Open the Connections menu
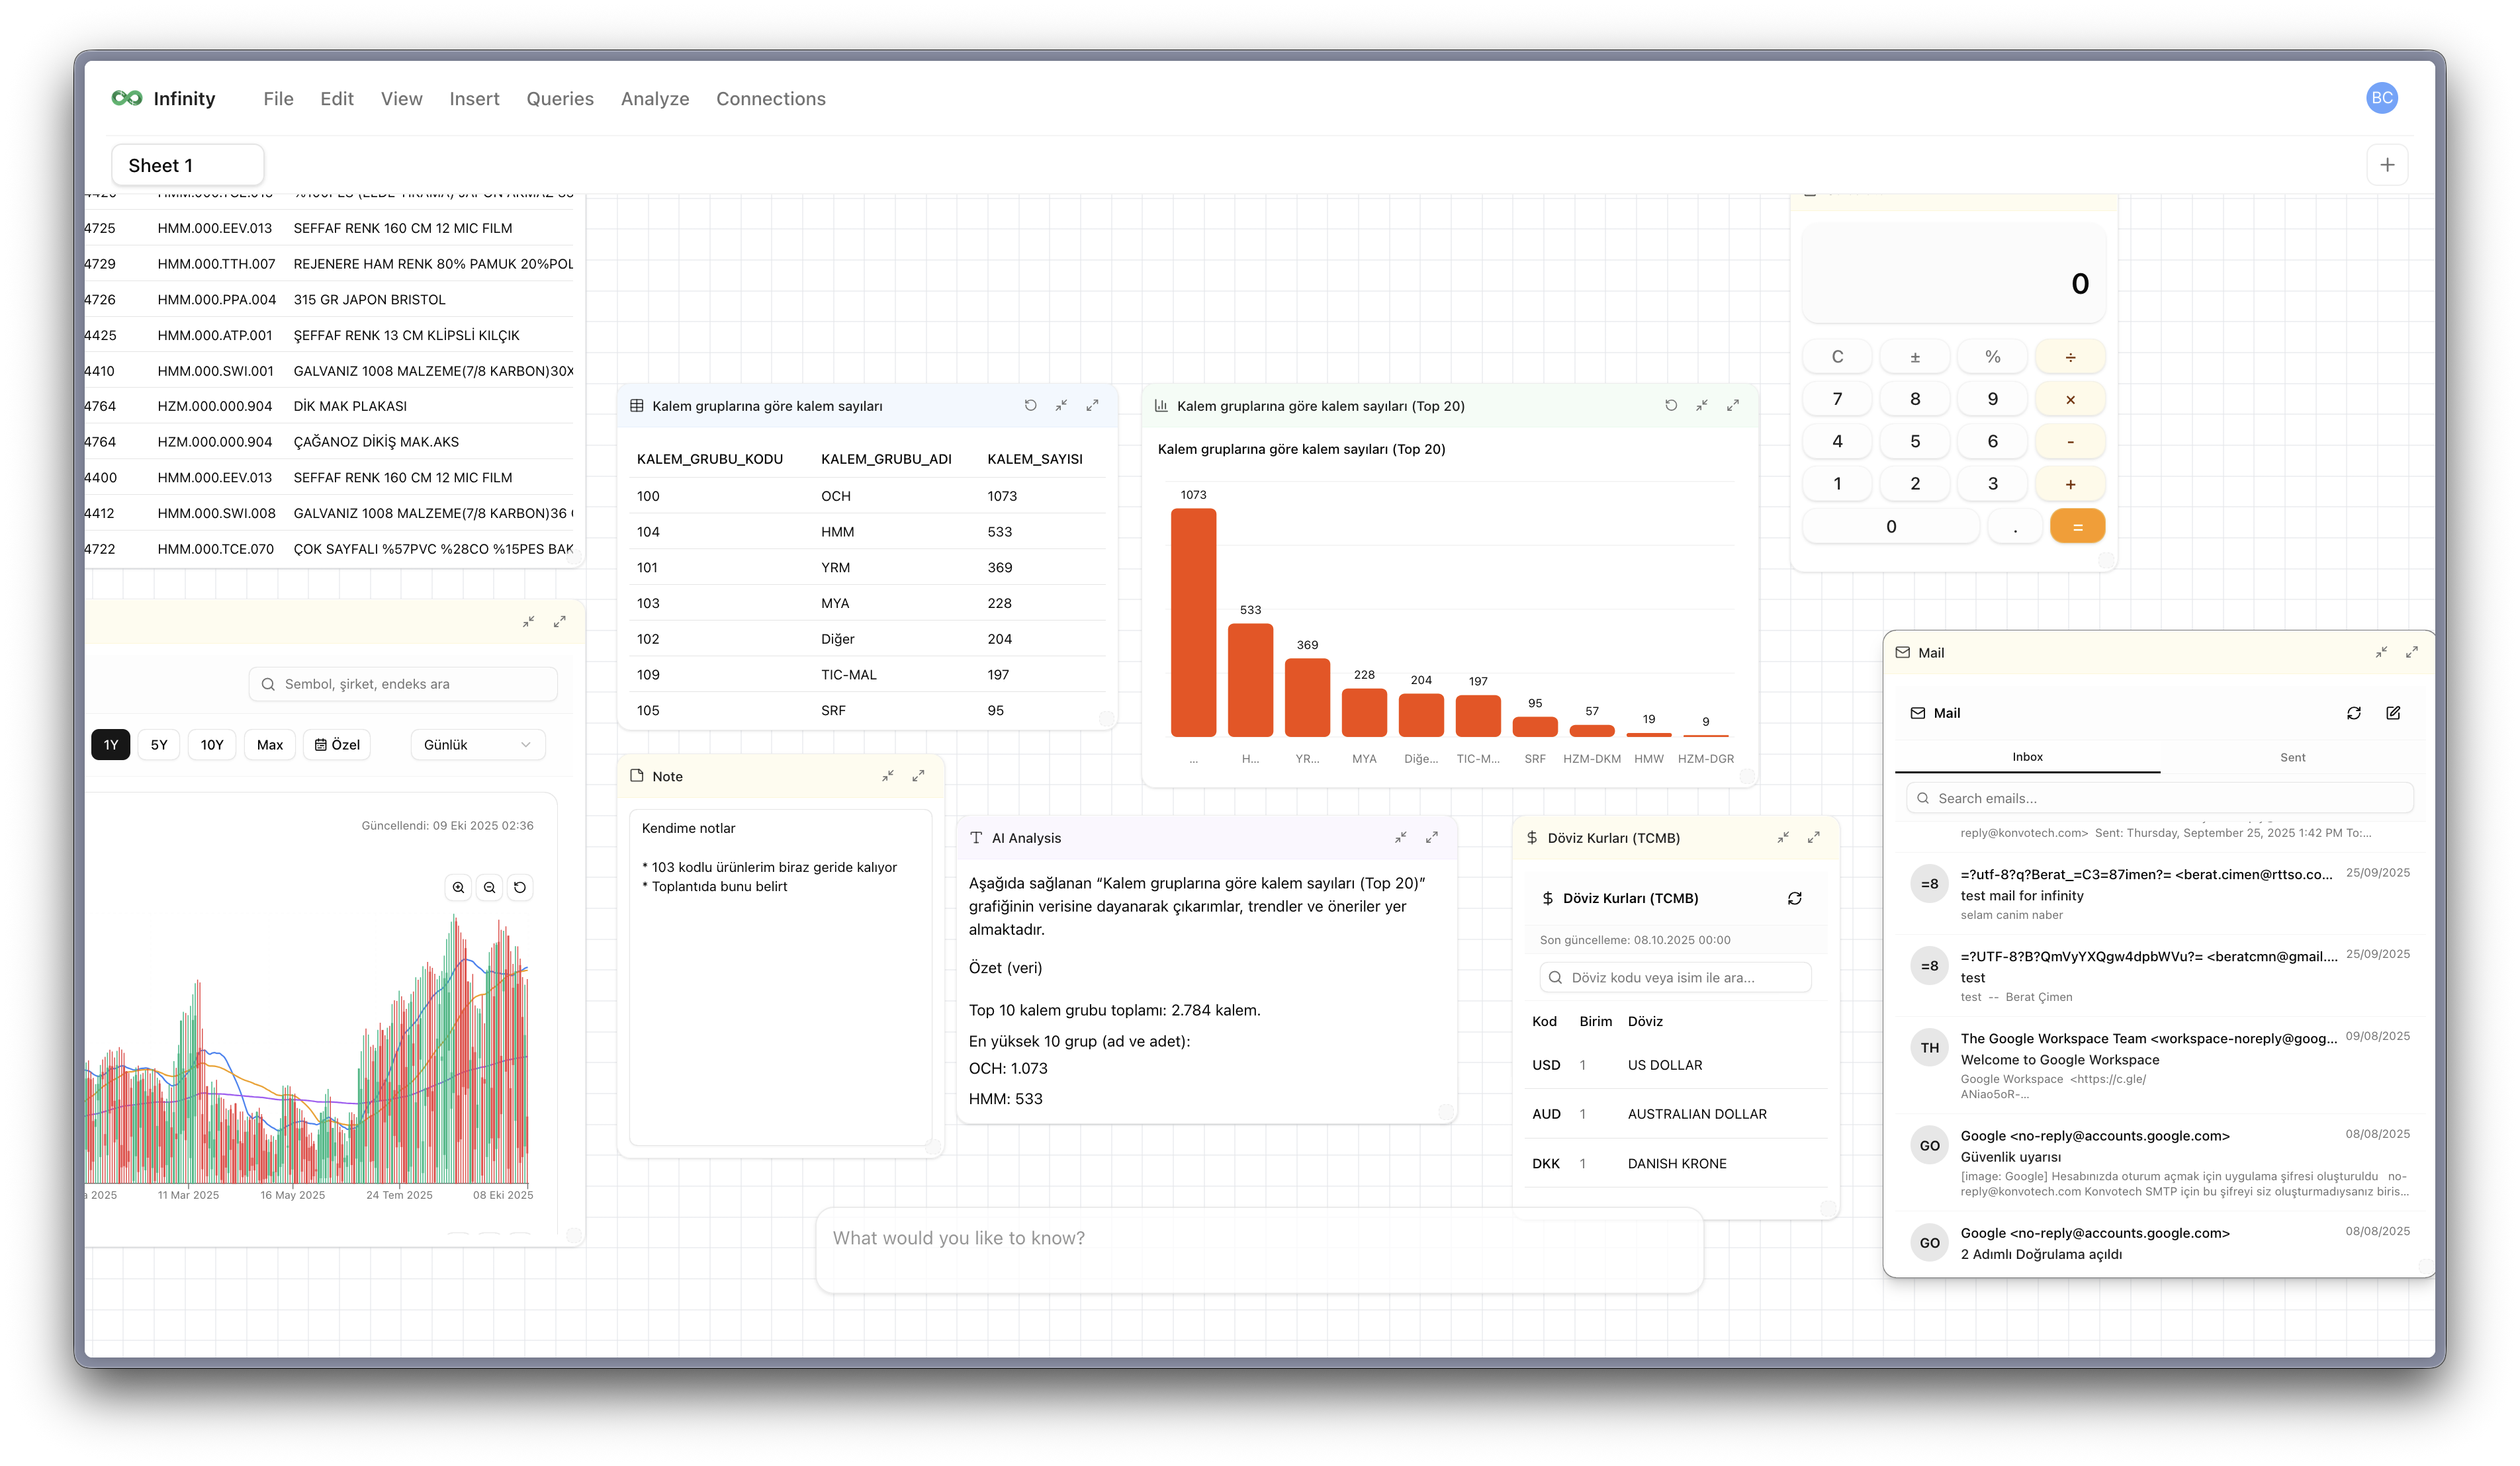The width and height of the screenshot is (2520, 1466). [771, 99]
